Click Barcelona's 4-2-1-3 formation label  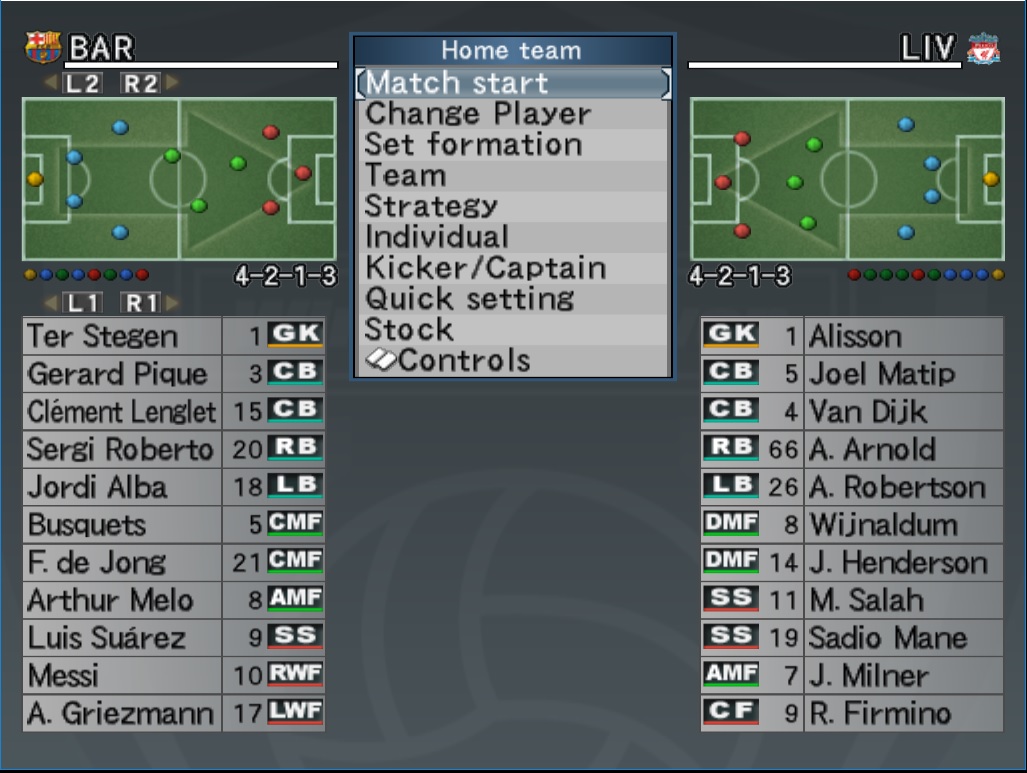pos(285,276)
